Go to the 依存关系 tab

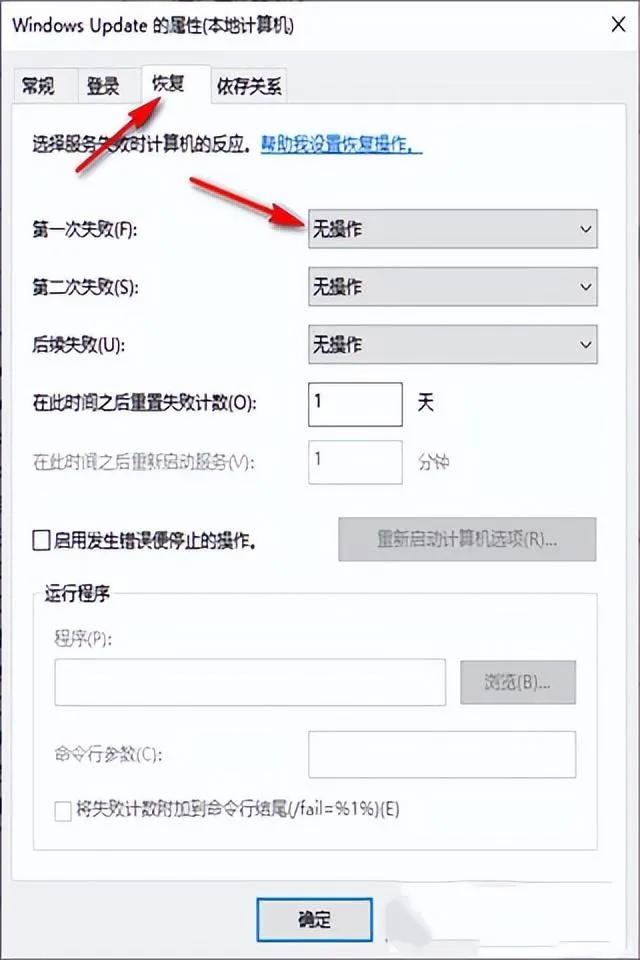coord(250,87)
